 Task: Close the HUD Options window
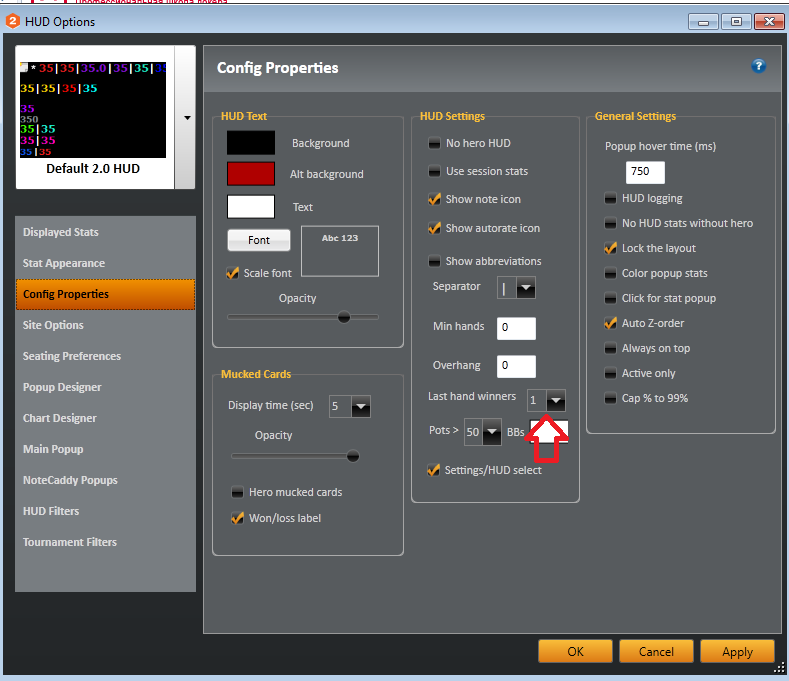769,22
